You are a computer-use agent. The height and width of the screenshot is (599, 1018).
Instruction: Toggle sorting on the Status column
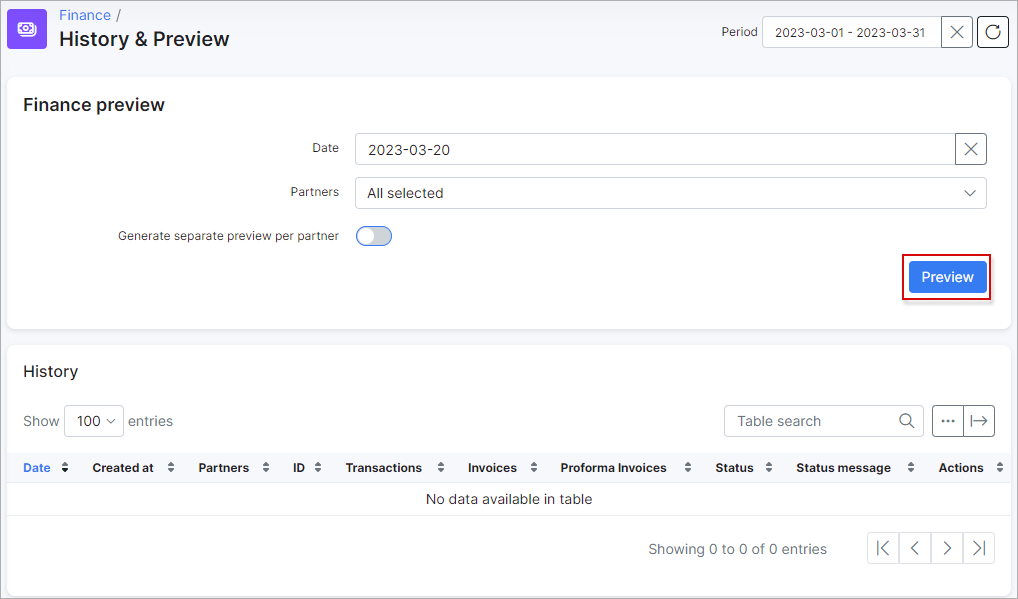[770, 467]
